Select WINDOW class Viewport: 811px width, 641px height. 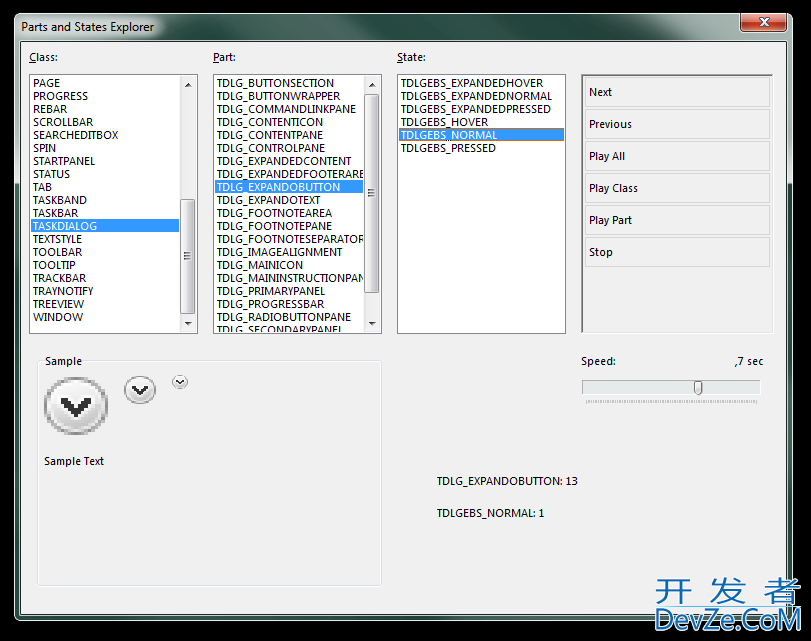point(106,317)
